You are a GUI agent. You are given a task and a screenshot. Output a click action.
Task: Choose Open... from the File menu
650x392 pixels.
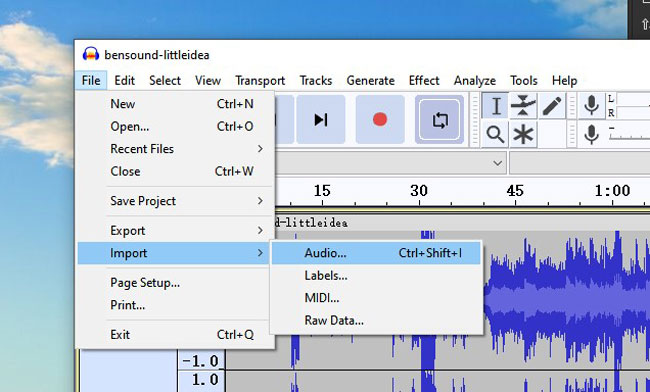click(175, 126)
